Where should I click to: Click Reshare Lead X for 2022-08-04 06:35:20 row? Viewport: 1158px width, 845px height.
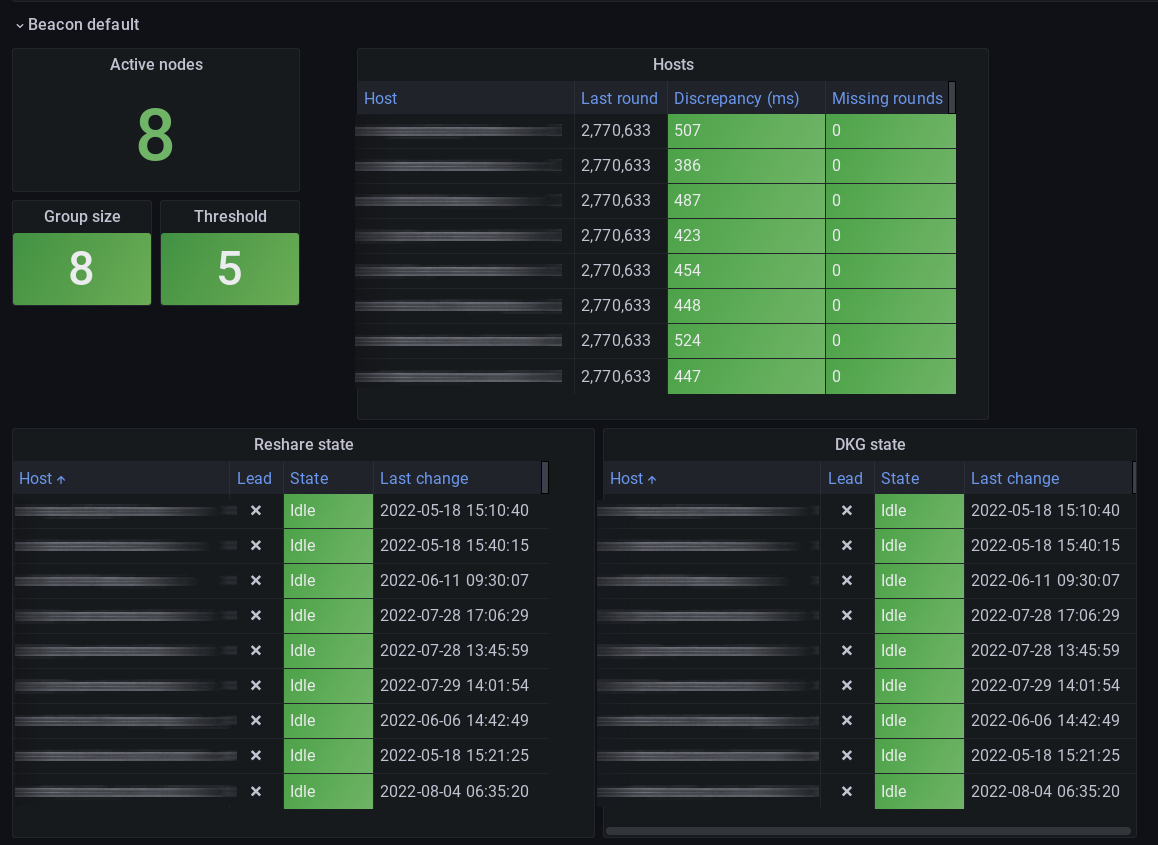point(255,791)
